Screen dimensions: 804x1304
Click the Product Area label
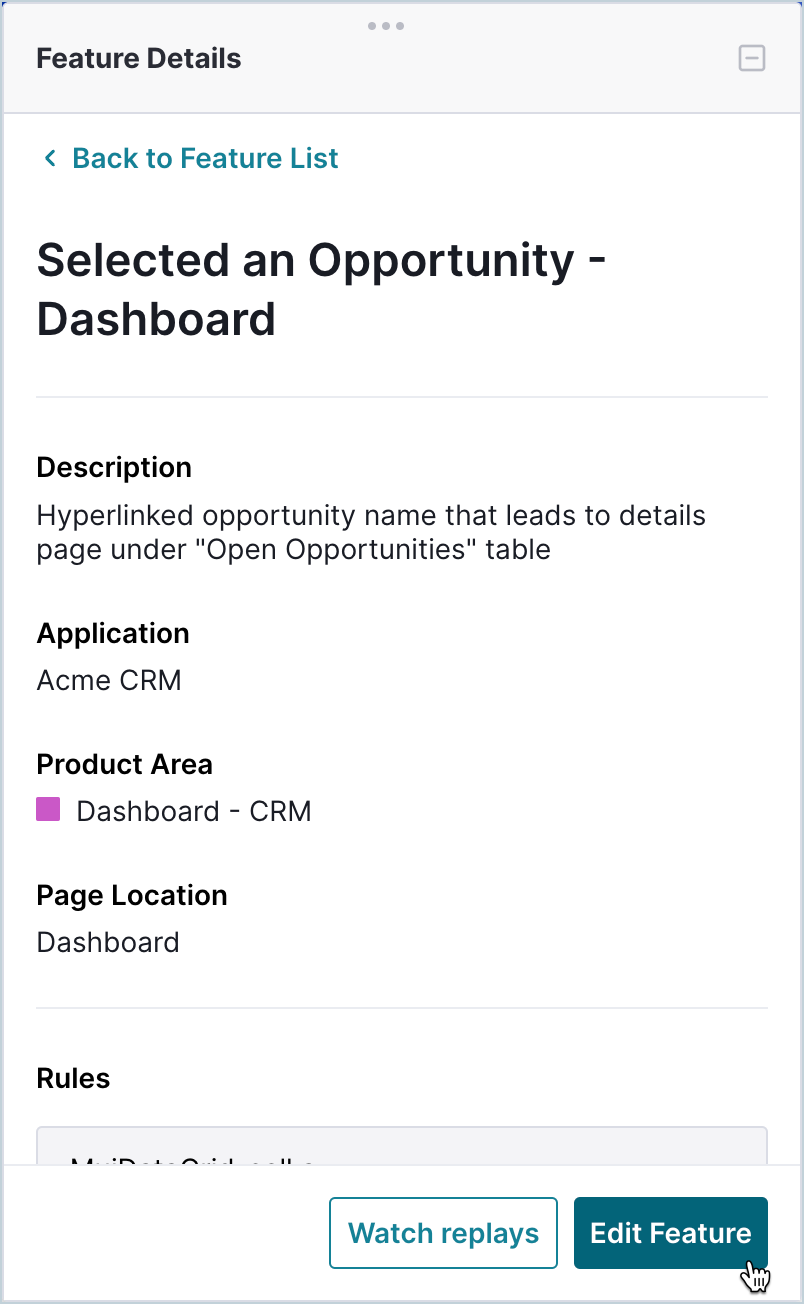124,764
